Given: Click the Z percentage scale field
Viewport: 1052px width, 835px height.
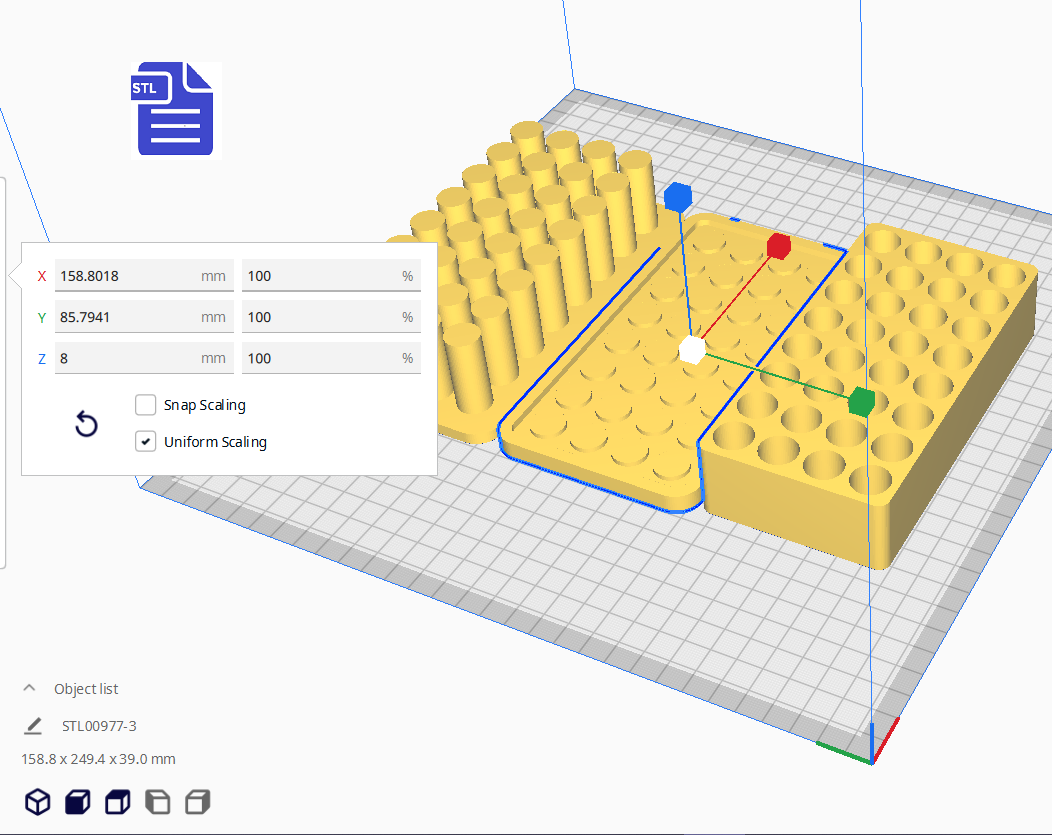Looking at the screenshot, I should click(320, 358).
